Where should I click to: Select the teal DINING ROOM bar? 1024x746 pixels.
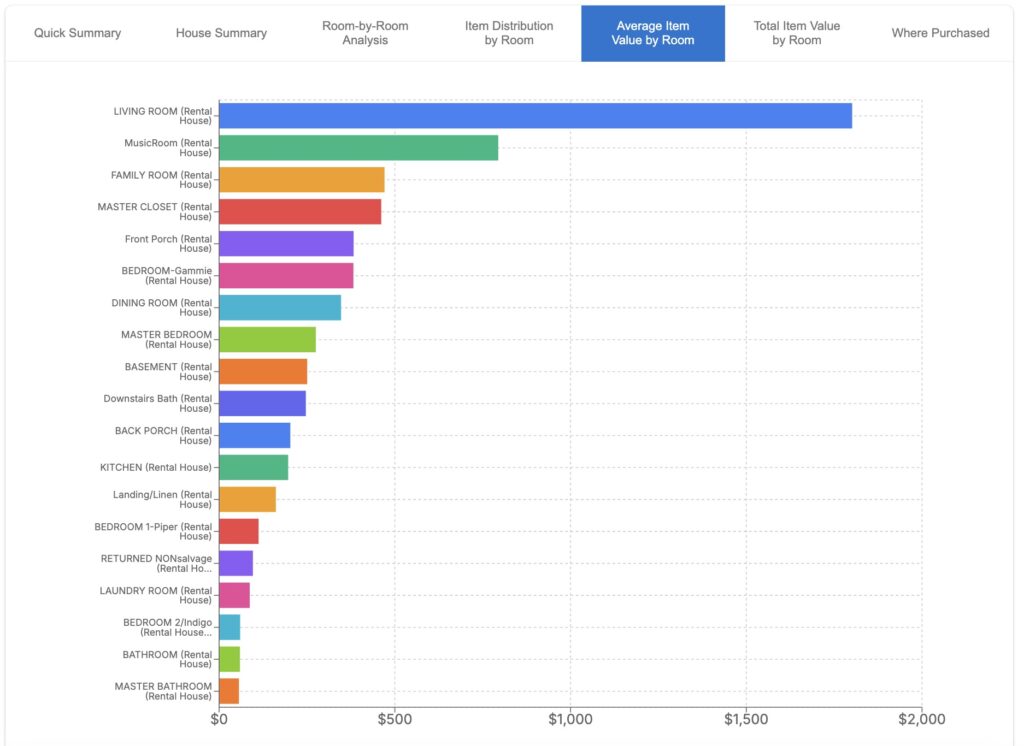(280, 308)
